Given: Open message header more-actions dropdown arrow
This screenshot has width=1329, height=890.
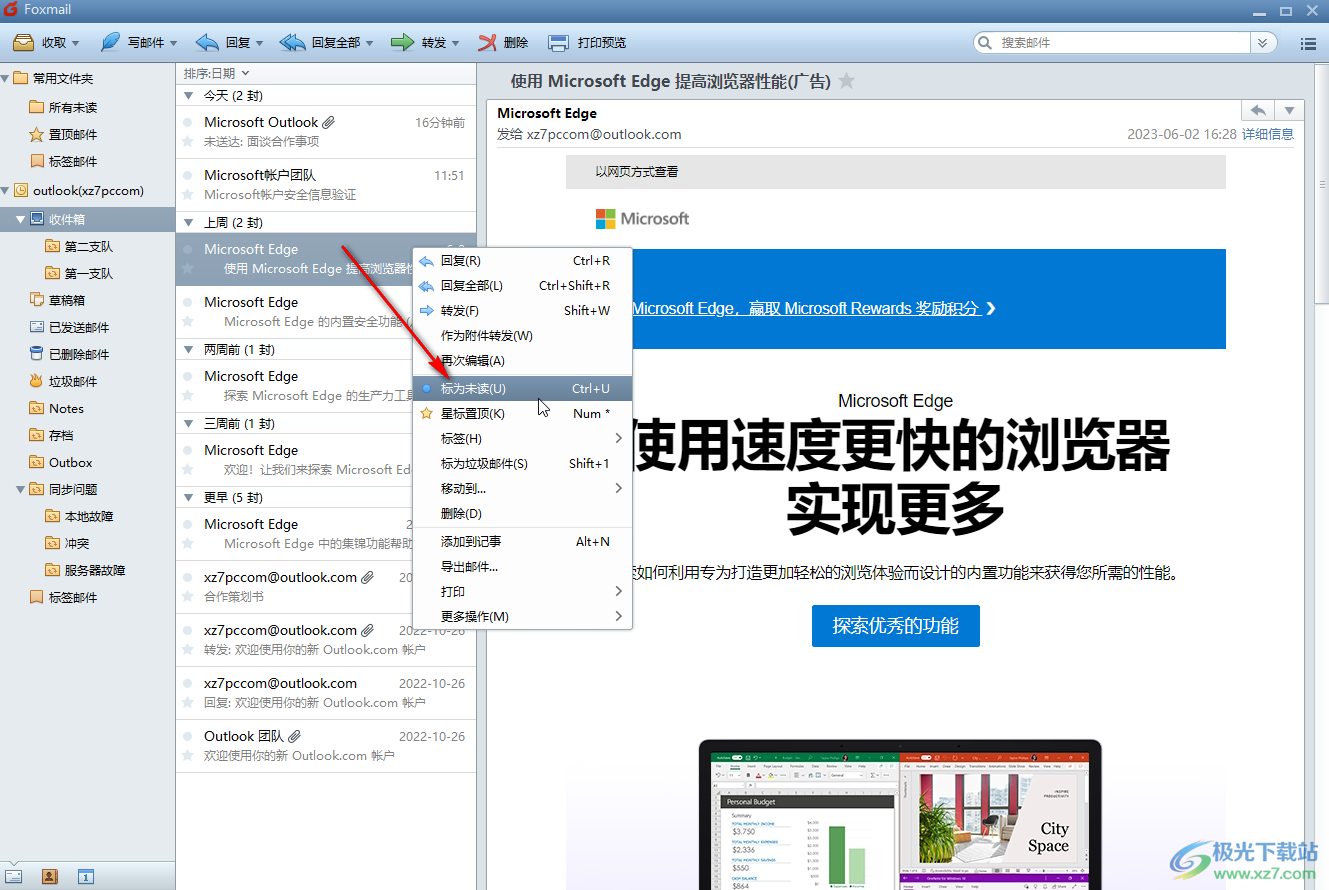Looking at the screenshot, I should tap(1290, 111).
